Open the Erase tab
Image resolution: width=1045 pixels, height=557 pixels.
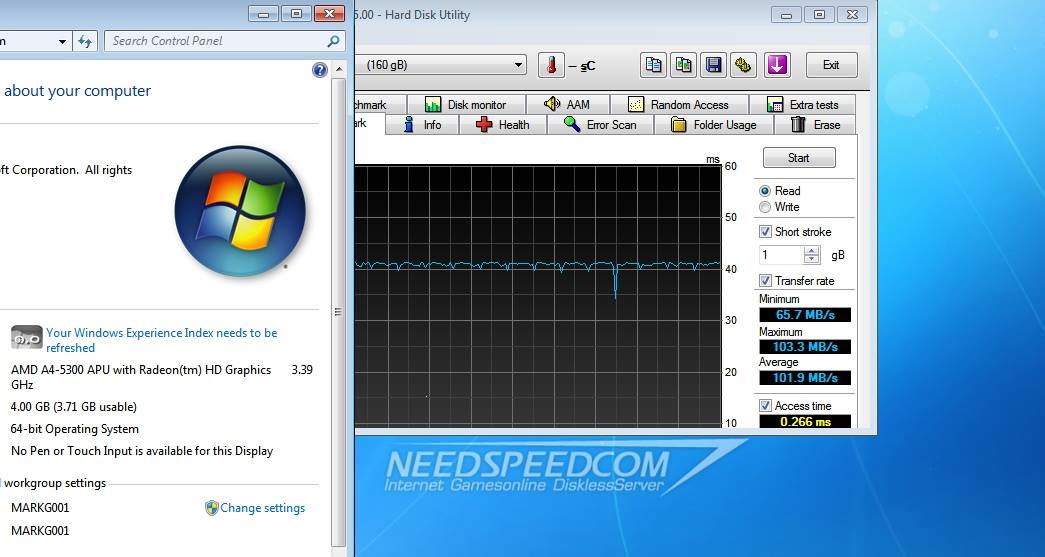point(816,125)
